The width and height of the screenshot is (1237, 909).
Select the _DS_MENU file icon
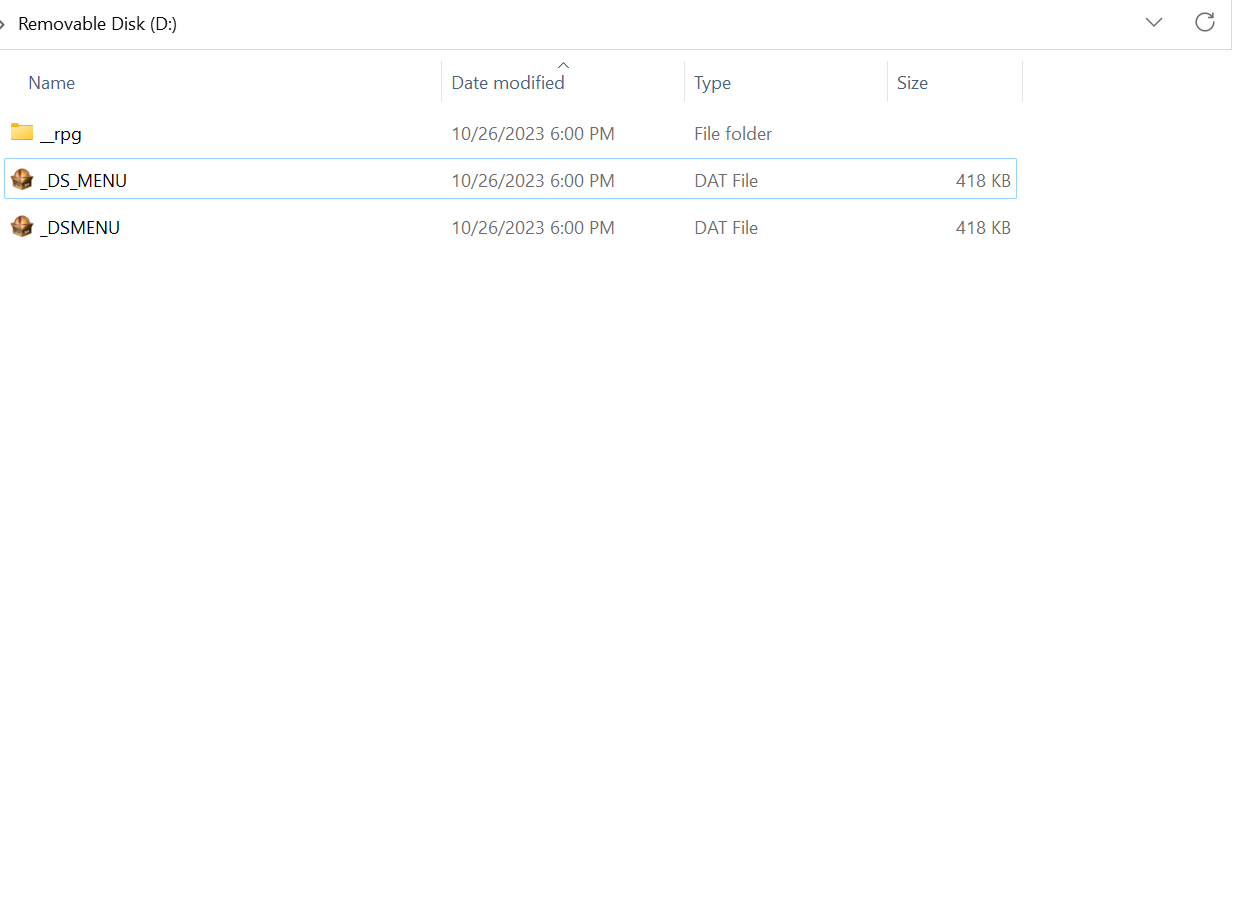(22, 180)
